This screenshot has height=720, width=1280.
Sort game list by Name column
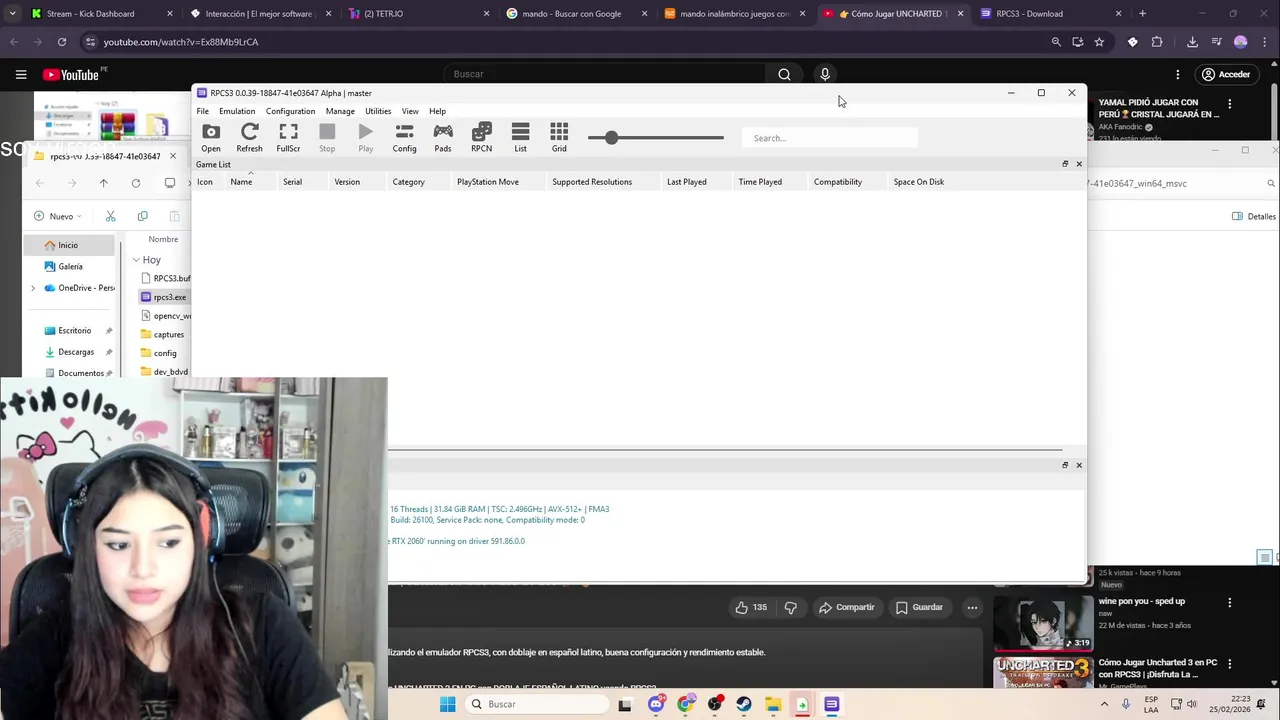coord(241,182)
